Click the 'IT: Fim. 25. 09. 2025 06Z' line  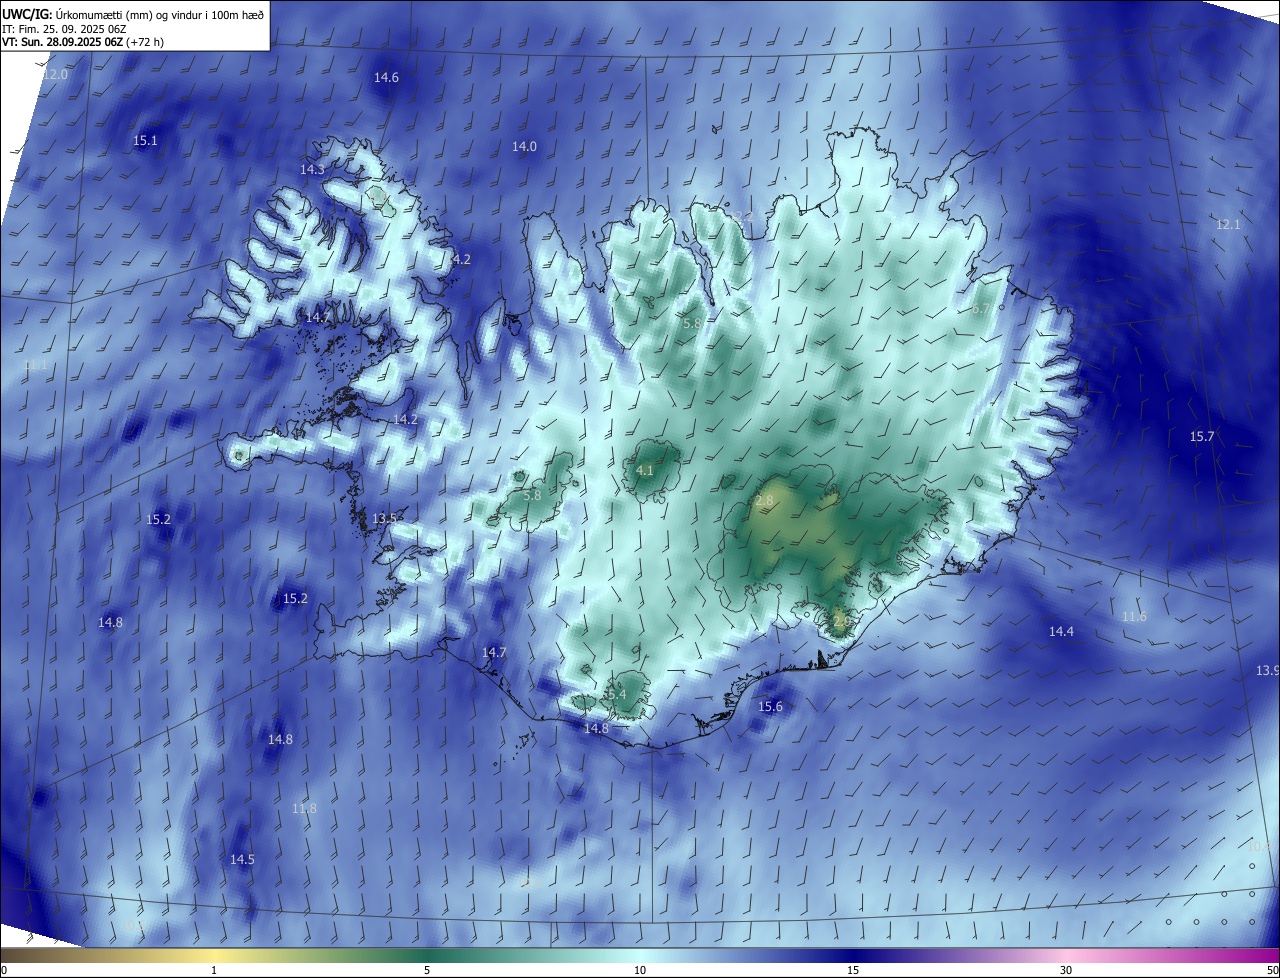pos(65,29)
